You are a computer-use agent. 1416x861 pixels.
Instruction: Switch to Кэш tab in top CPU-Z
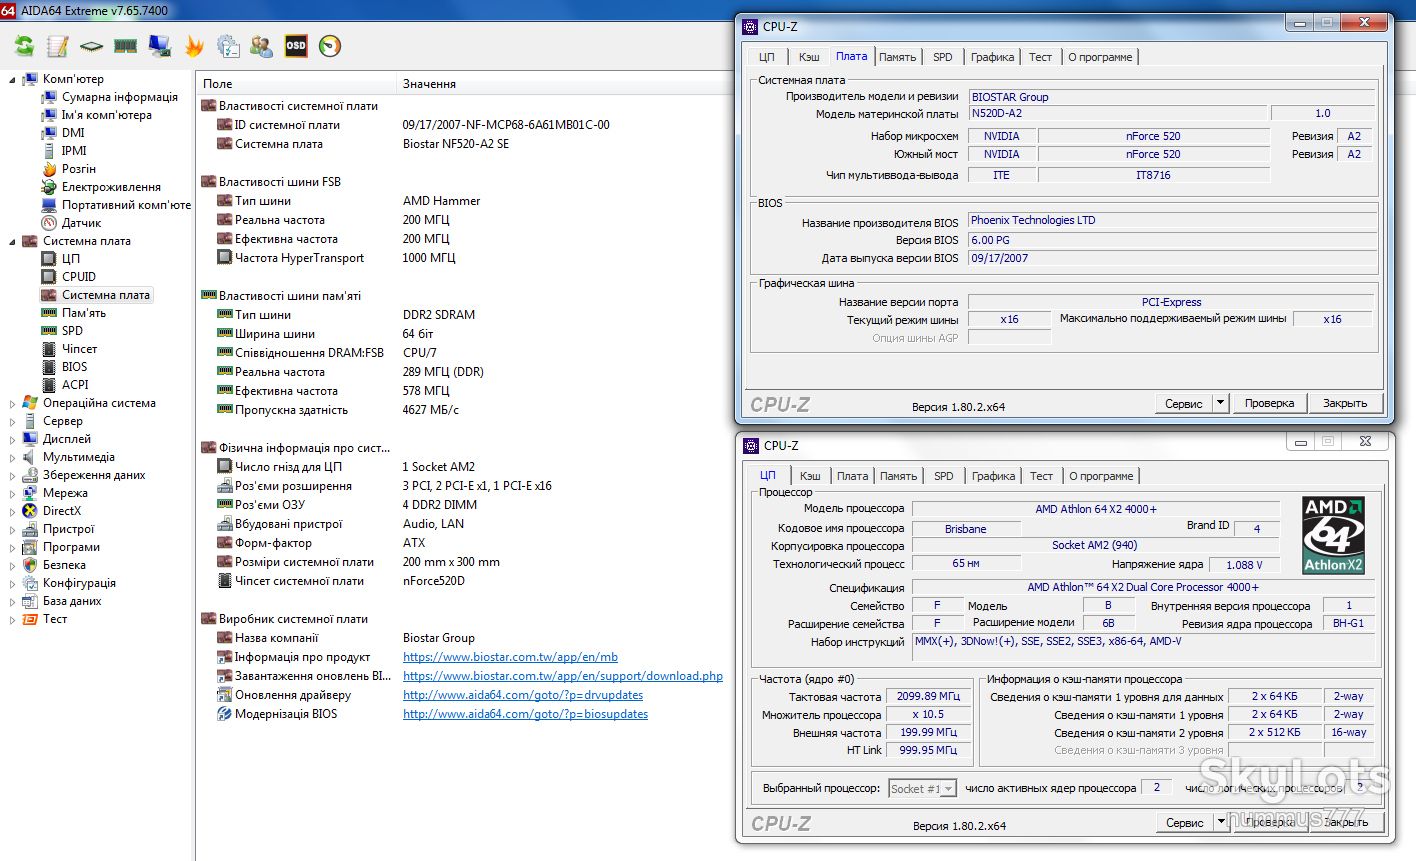[x=809, y=57]
